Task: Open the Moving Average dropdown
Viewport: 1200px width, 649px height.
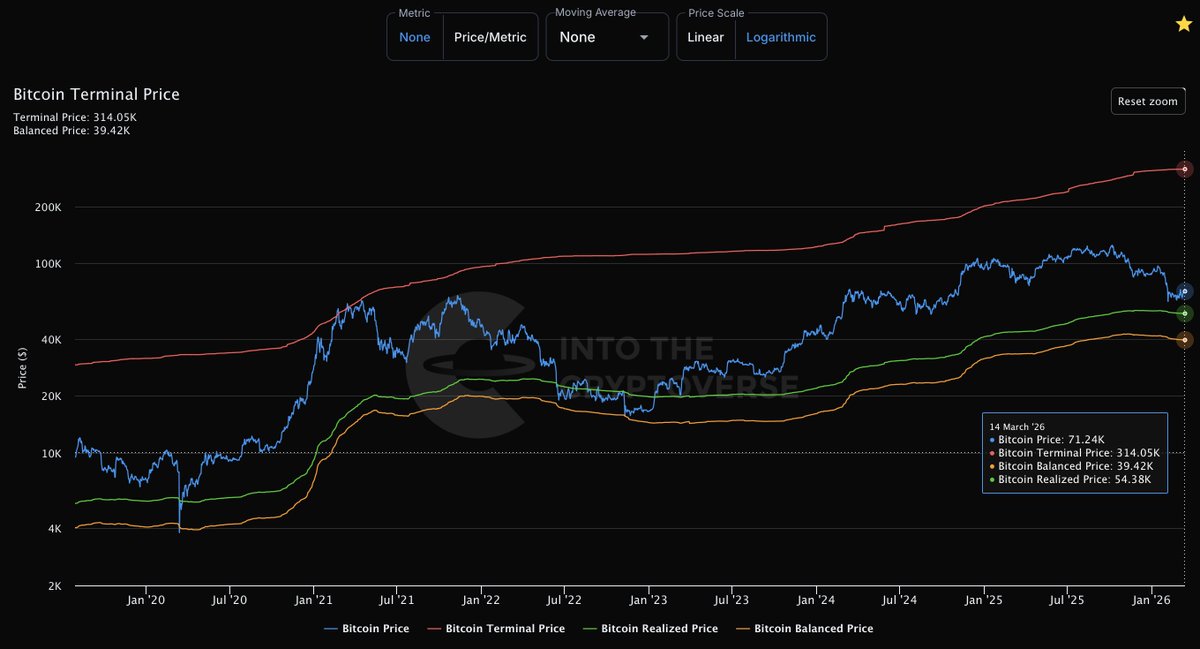Action: (605, 37)
